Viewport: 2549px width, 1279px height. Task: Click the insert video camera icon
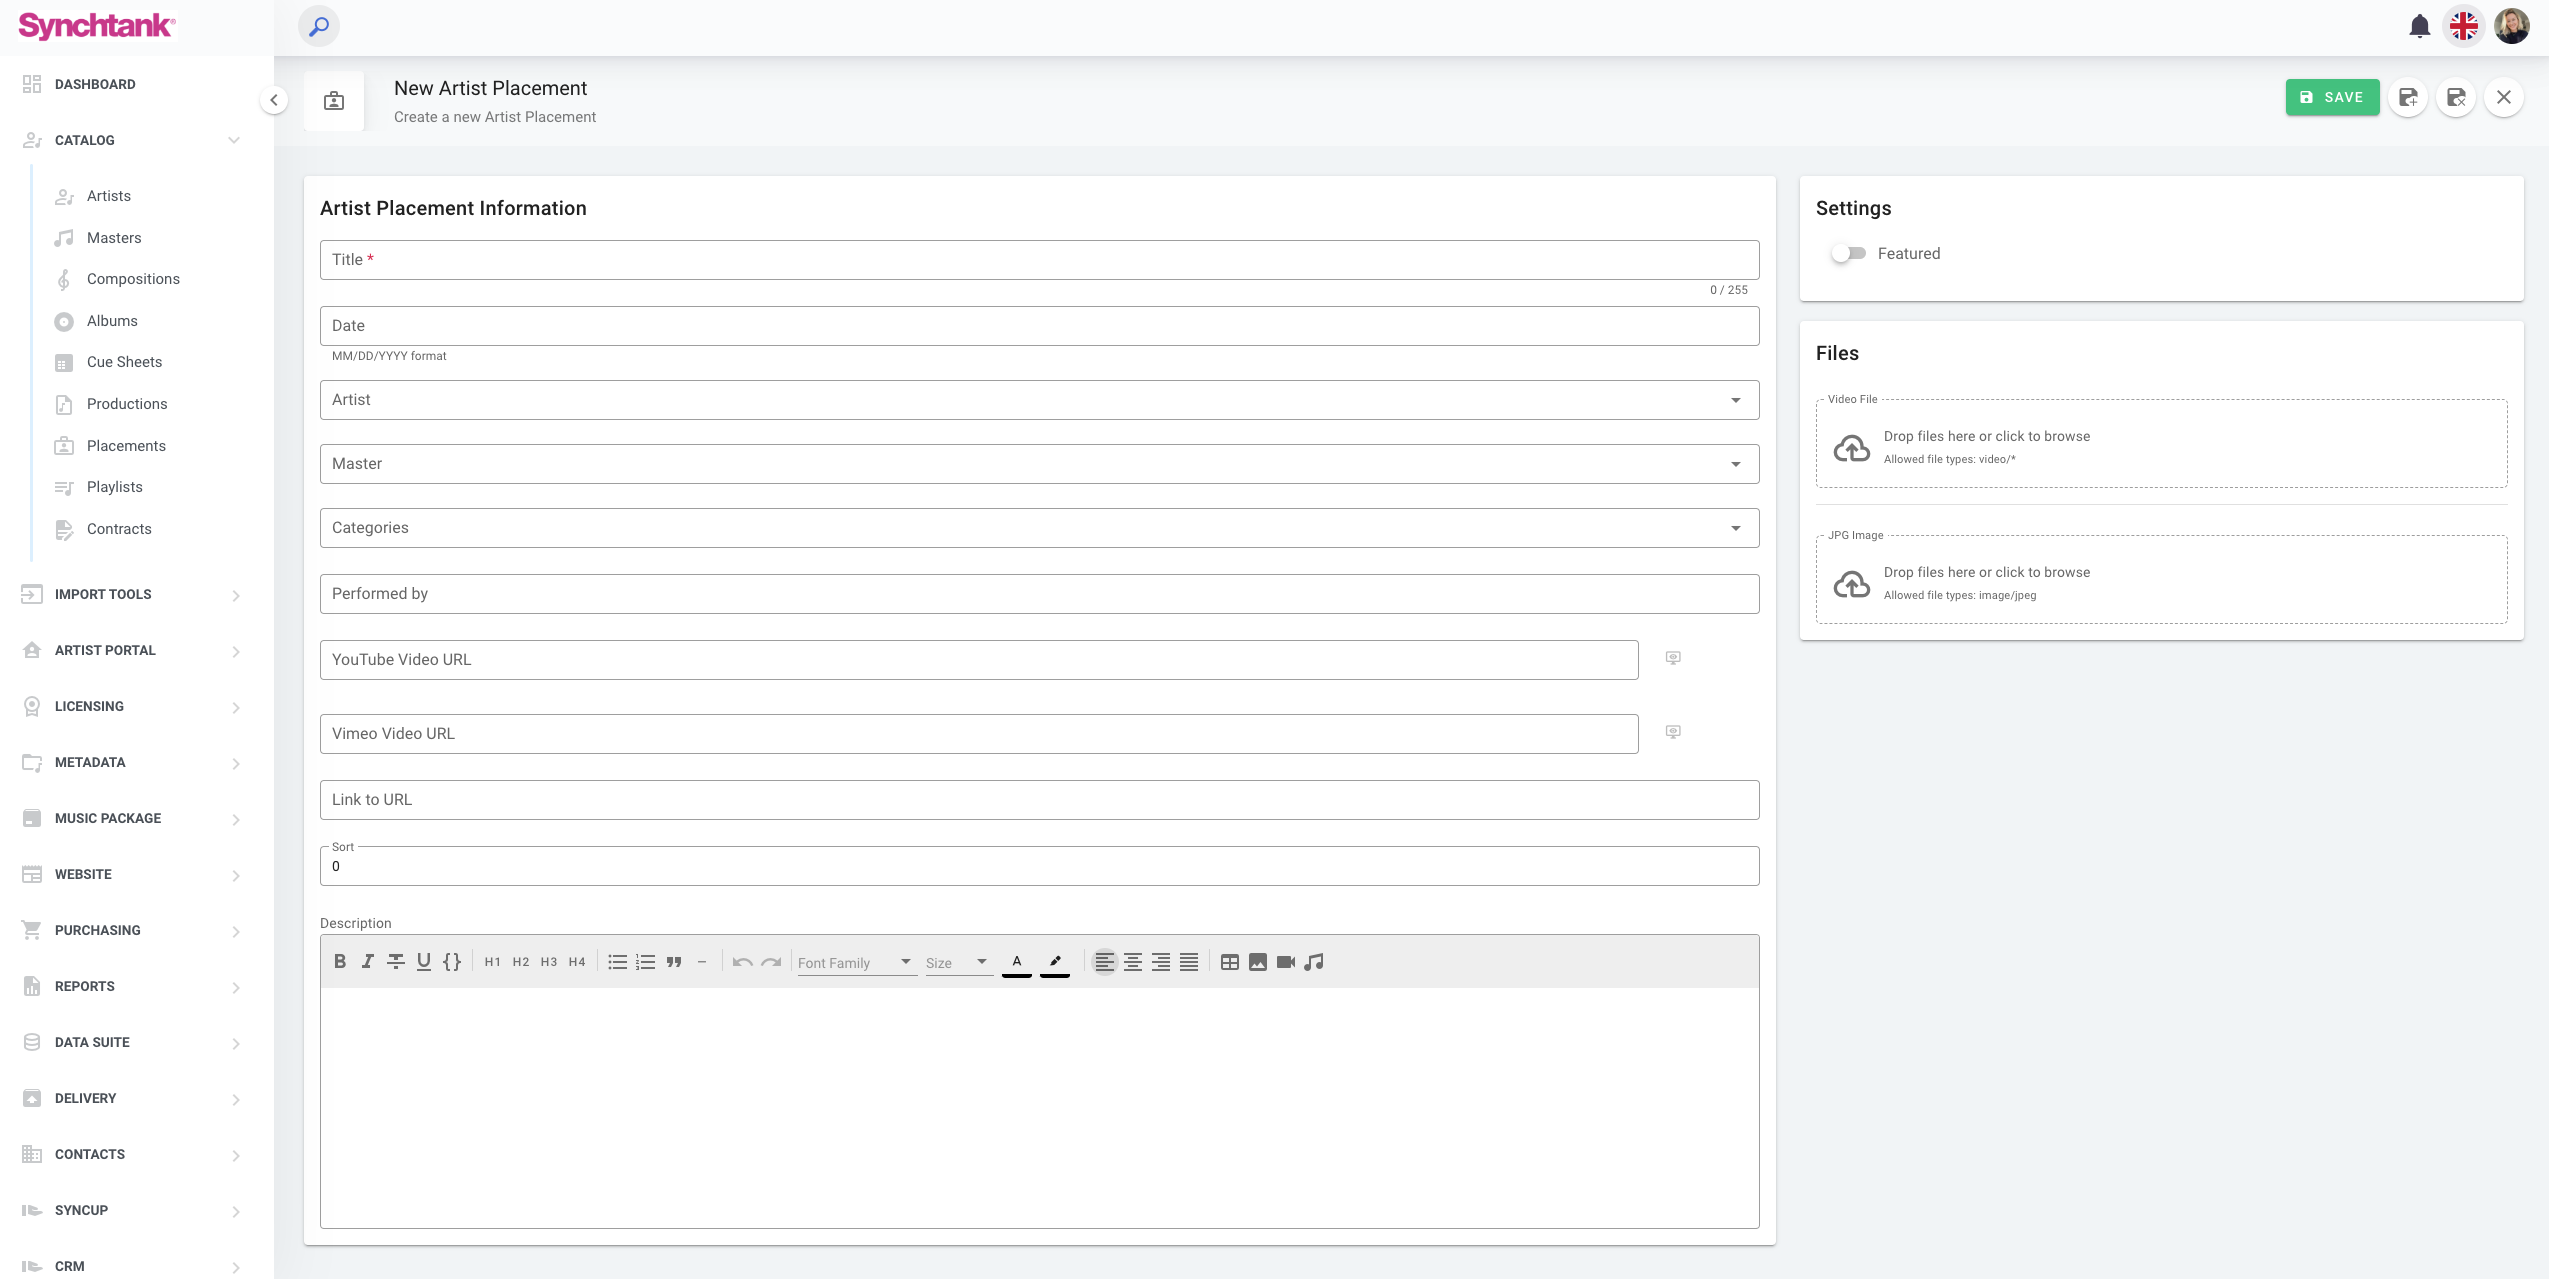click(x=1286, y=962)
